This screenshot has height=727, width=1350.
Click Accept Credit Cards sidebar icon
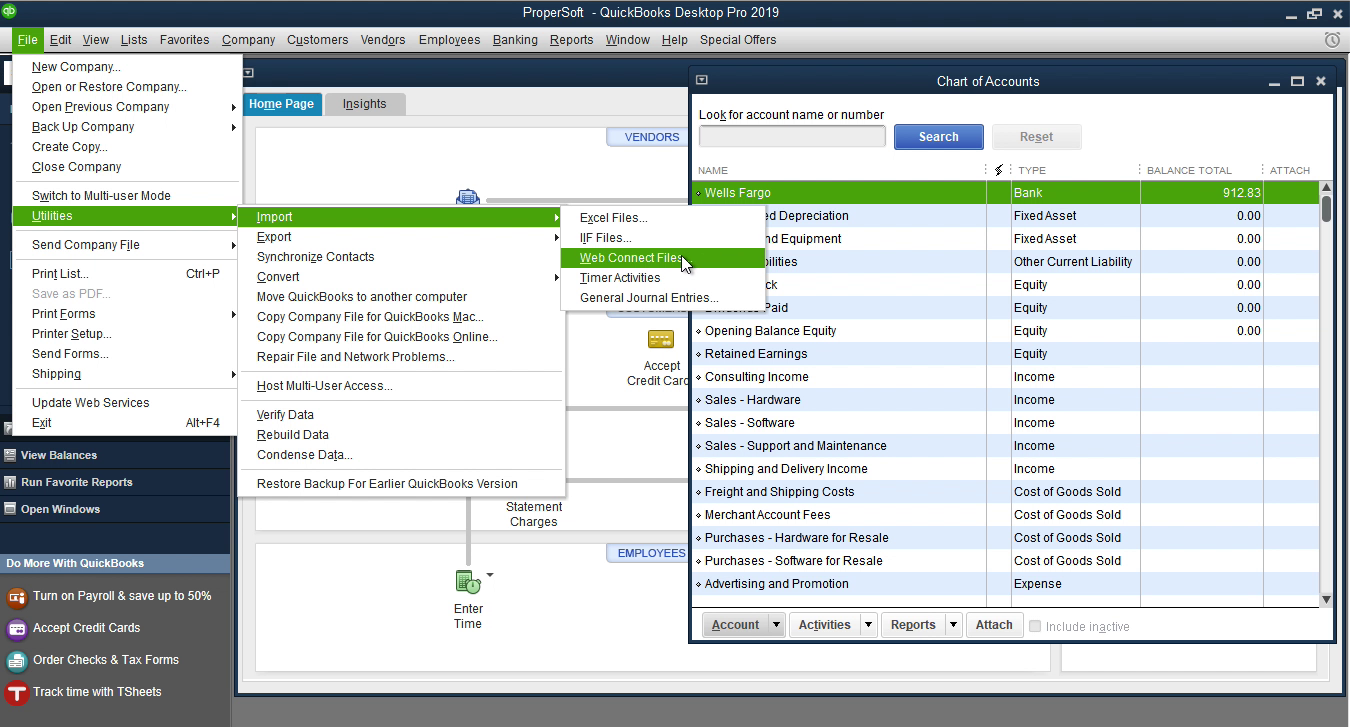coord(16,629)
